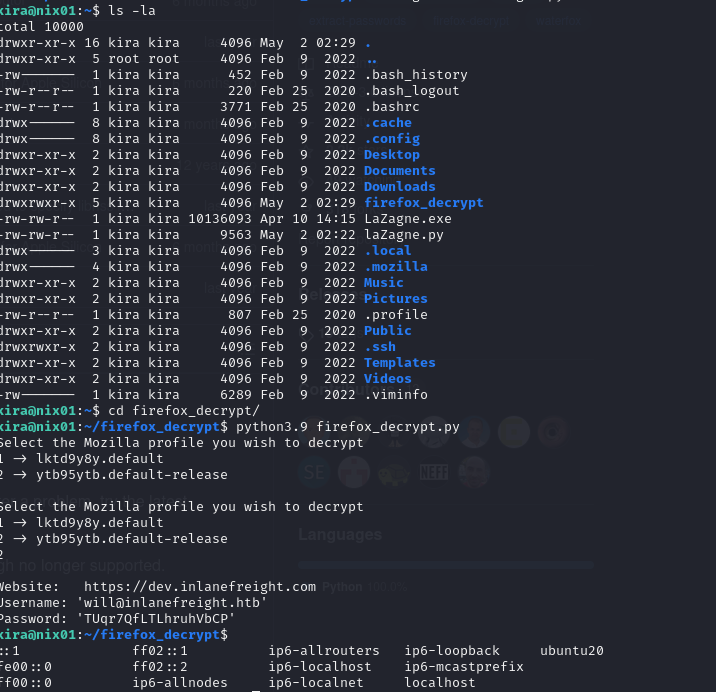The image size is (716, 692).
Task: Click the terminal prompt at the last firefox_decrypt line
Action: [114, 634]
